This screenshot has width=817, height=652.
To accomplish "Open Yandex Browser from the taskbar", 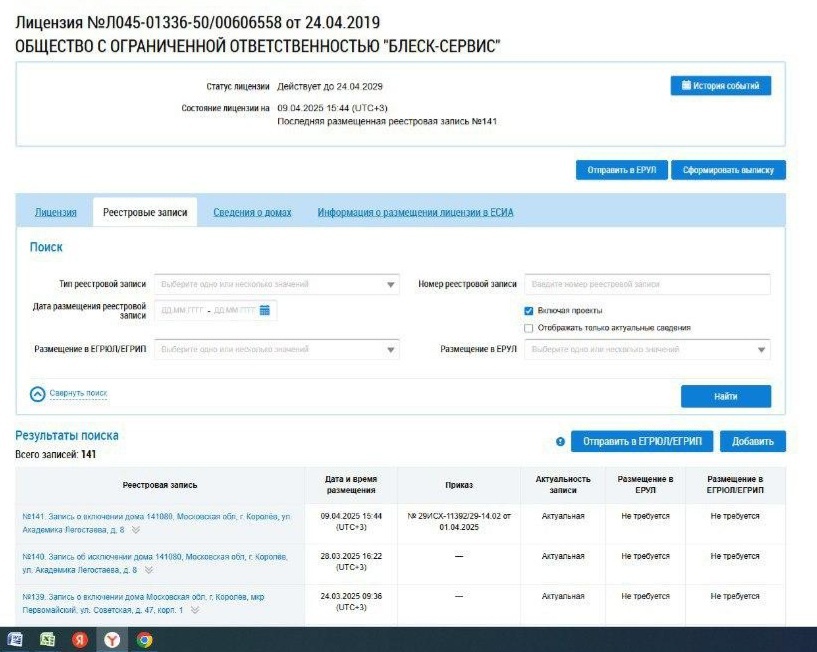I will click(x=112, y=638).
